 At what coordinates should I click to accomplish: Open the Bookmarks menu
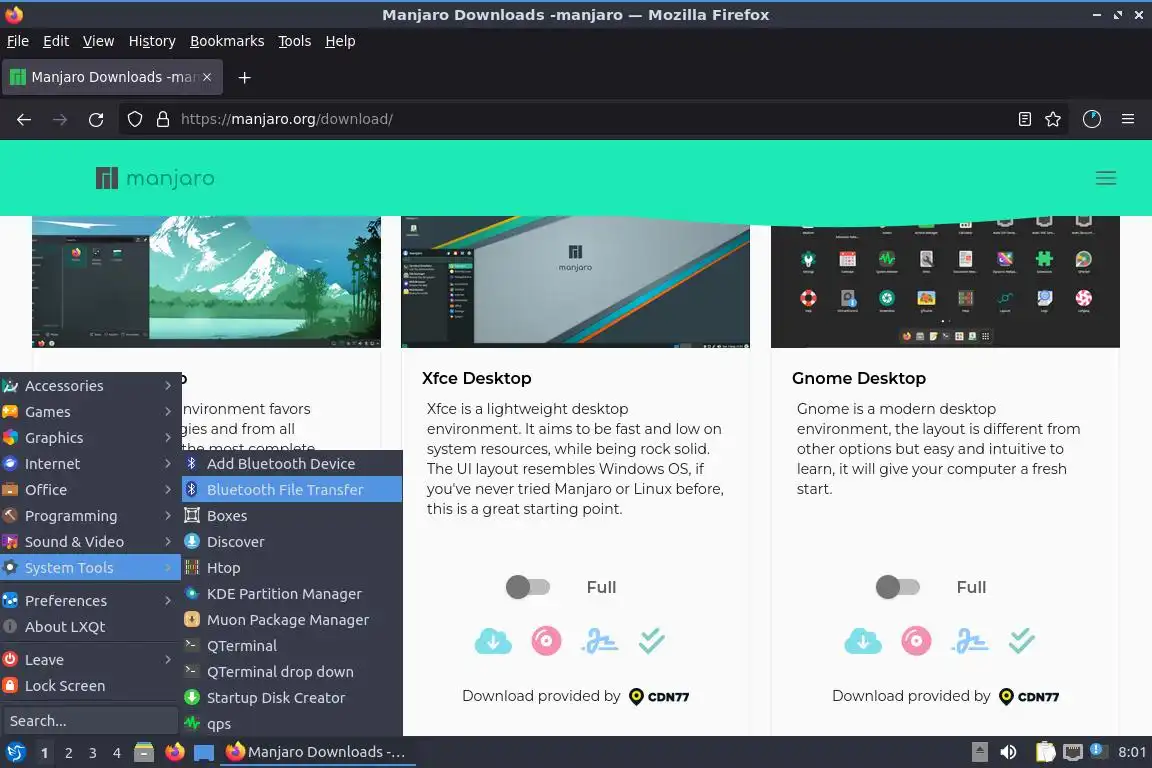pos(227,41)
